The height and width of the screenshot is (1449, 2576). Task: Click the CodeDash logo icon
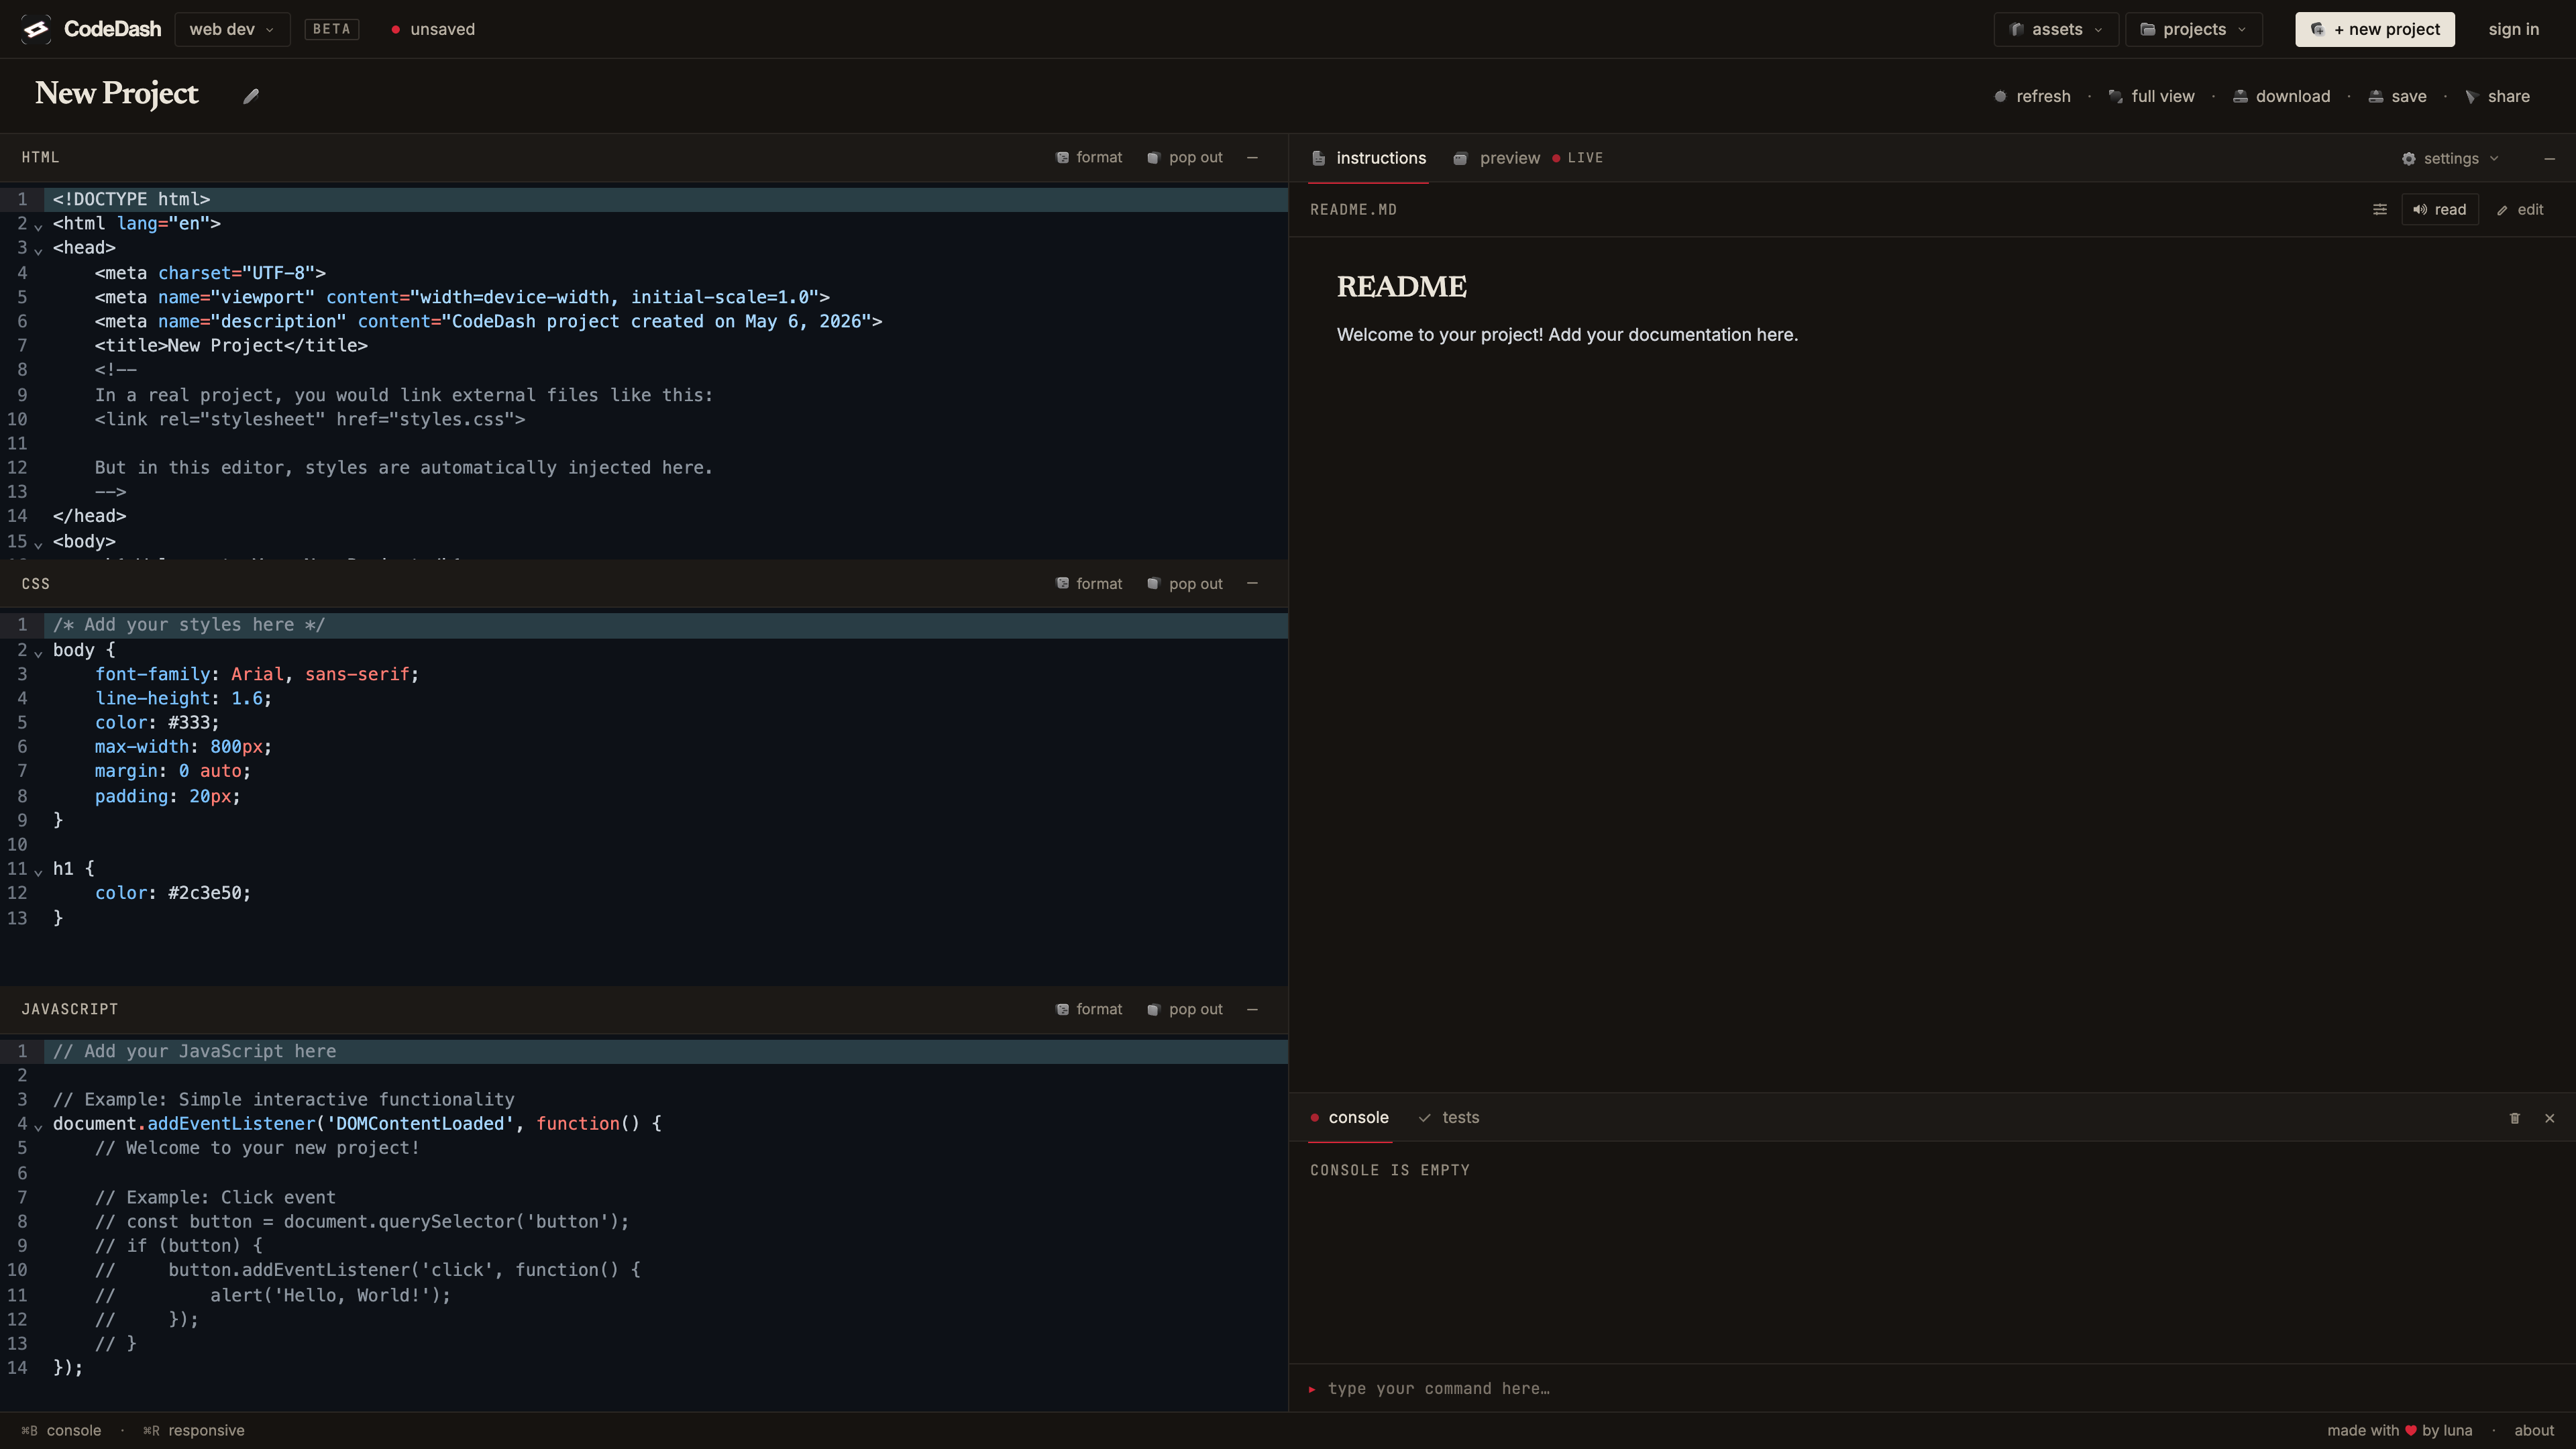(x=36, y=29)
